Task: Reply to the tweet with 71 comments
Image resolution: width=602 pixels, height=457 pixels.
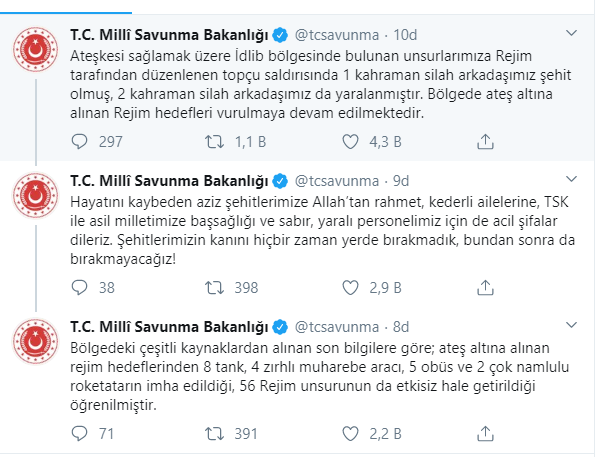Action: tap(79, 434)
